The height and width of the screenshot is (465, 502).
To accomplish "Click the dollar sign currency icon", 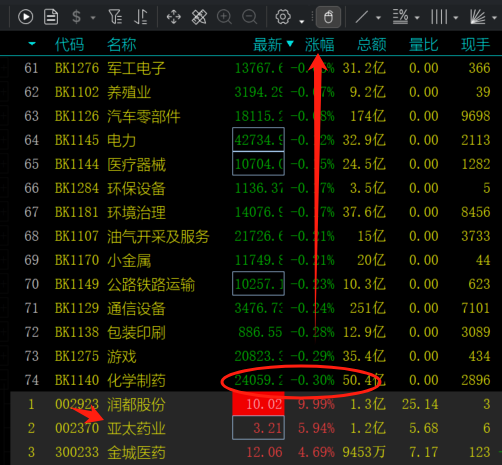I will pos(76,16).
